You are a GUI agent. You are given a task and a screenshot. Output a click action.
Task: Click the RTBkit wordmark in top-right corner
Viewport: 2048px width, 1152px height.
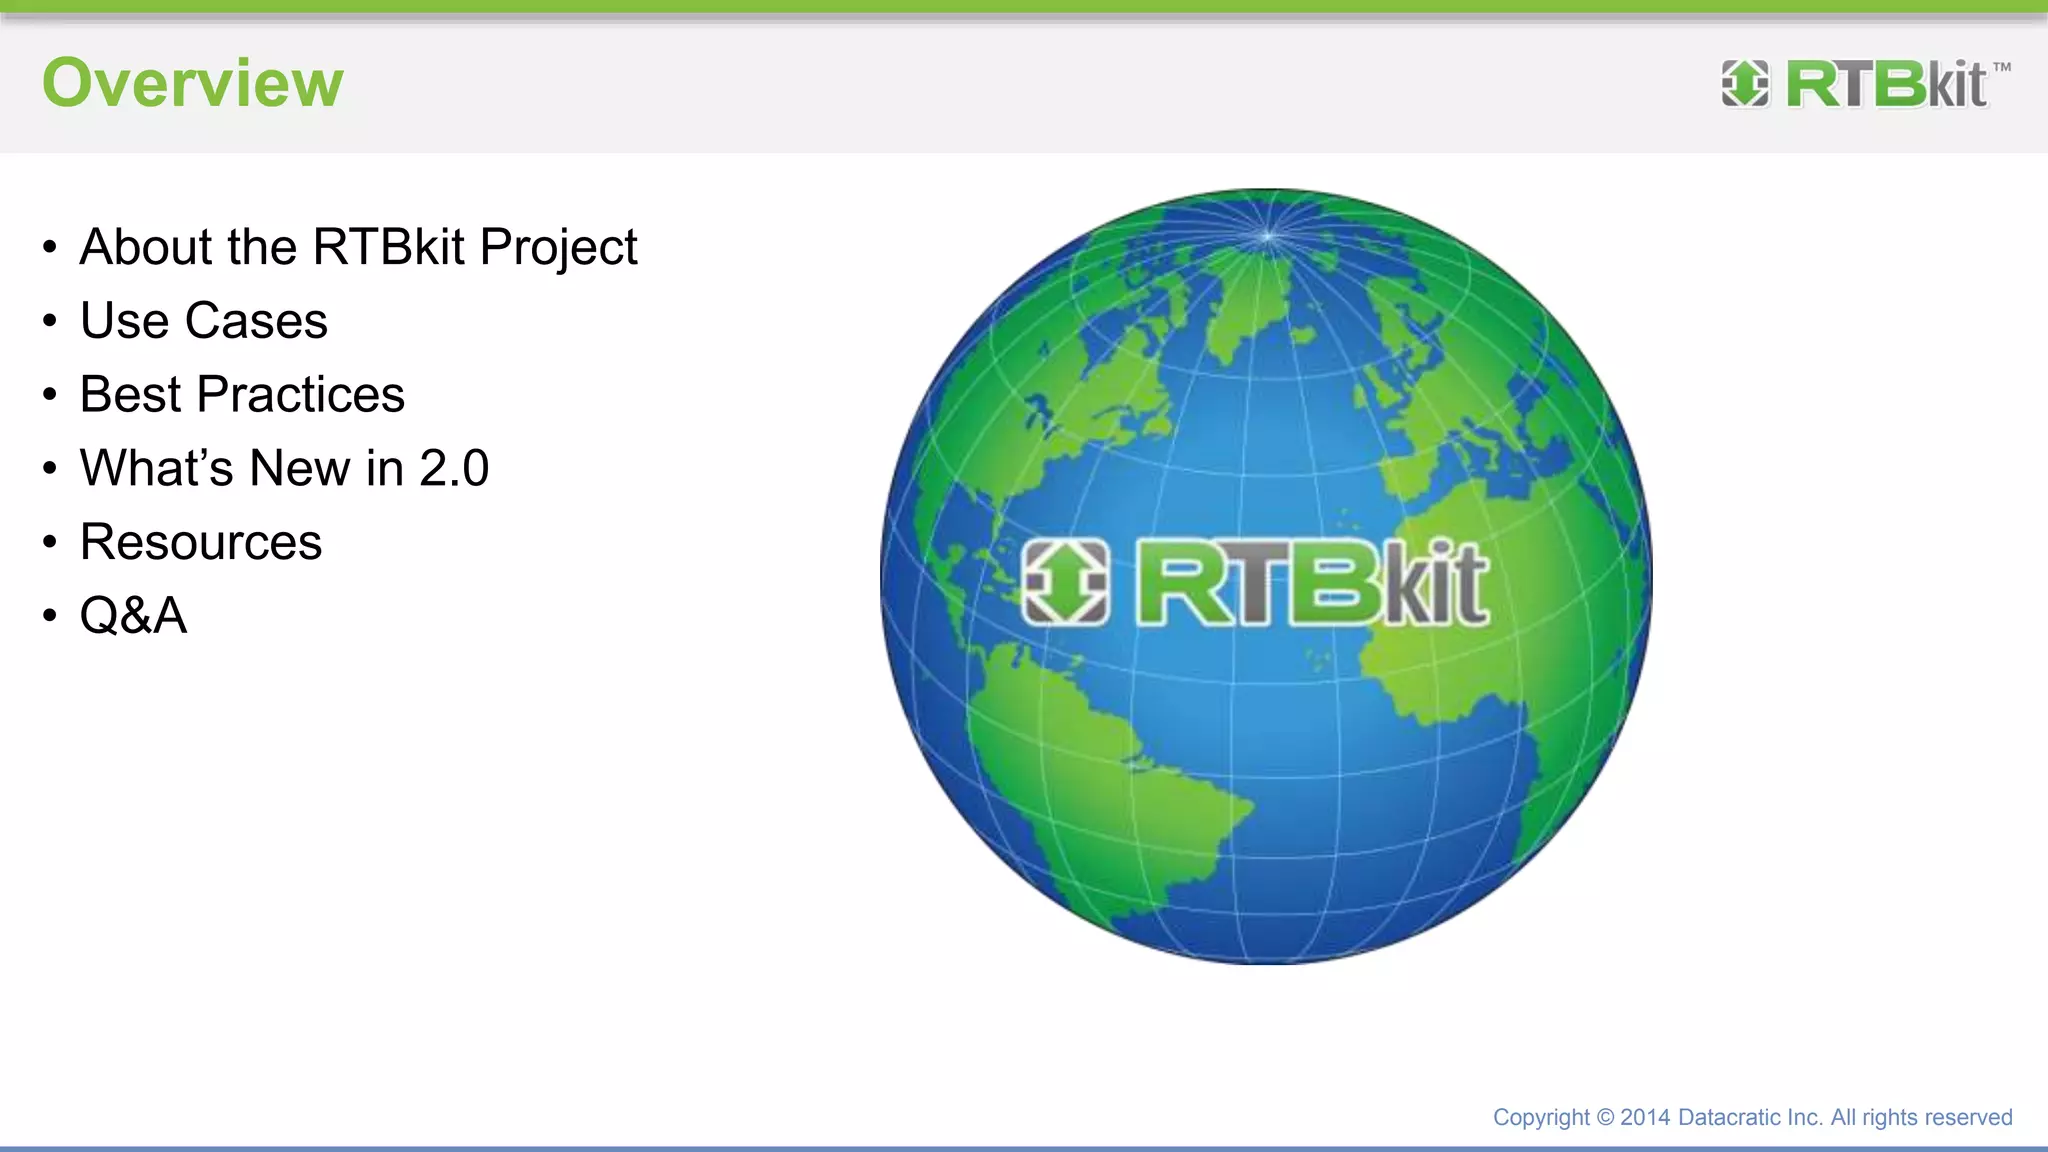click(x=1886, y=84)
